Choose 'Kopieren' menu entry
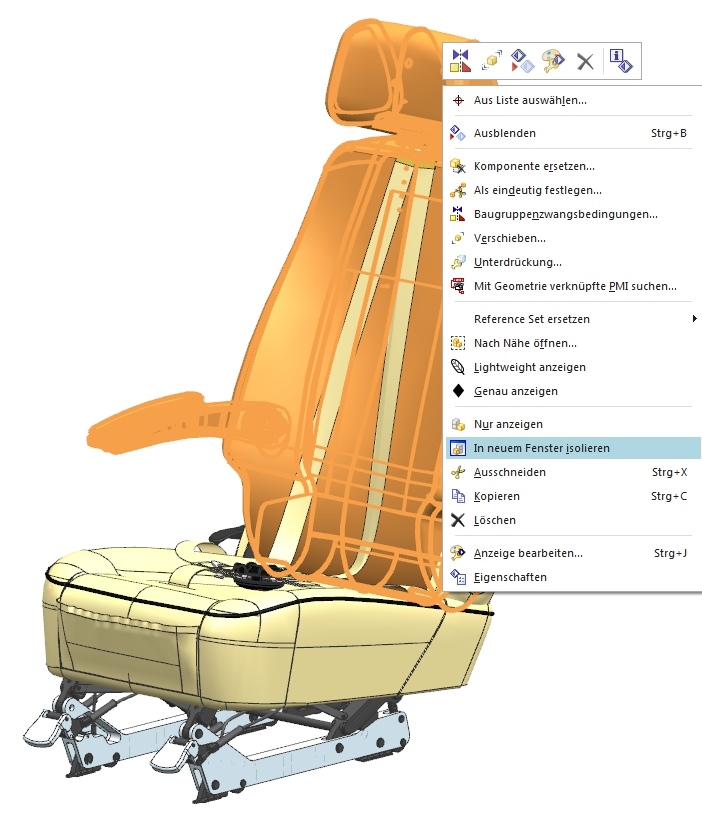Image resolution: width=702 pixels, height=822 pixels. coord(573,496)
